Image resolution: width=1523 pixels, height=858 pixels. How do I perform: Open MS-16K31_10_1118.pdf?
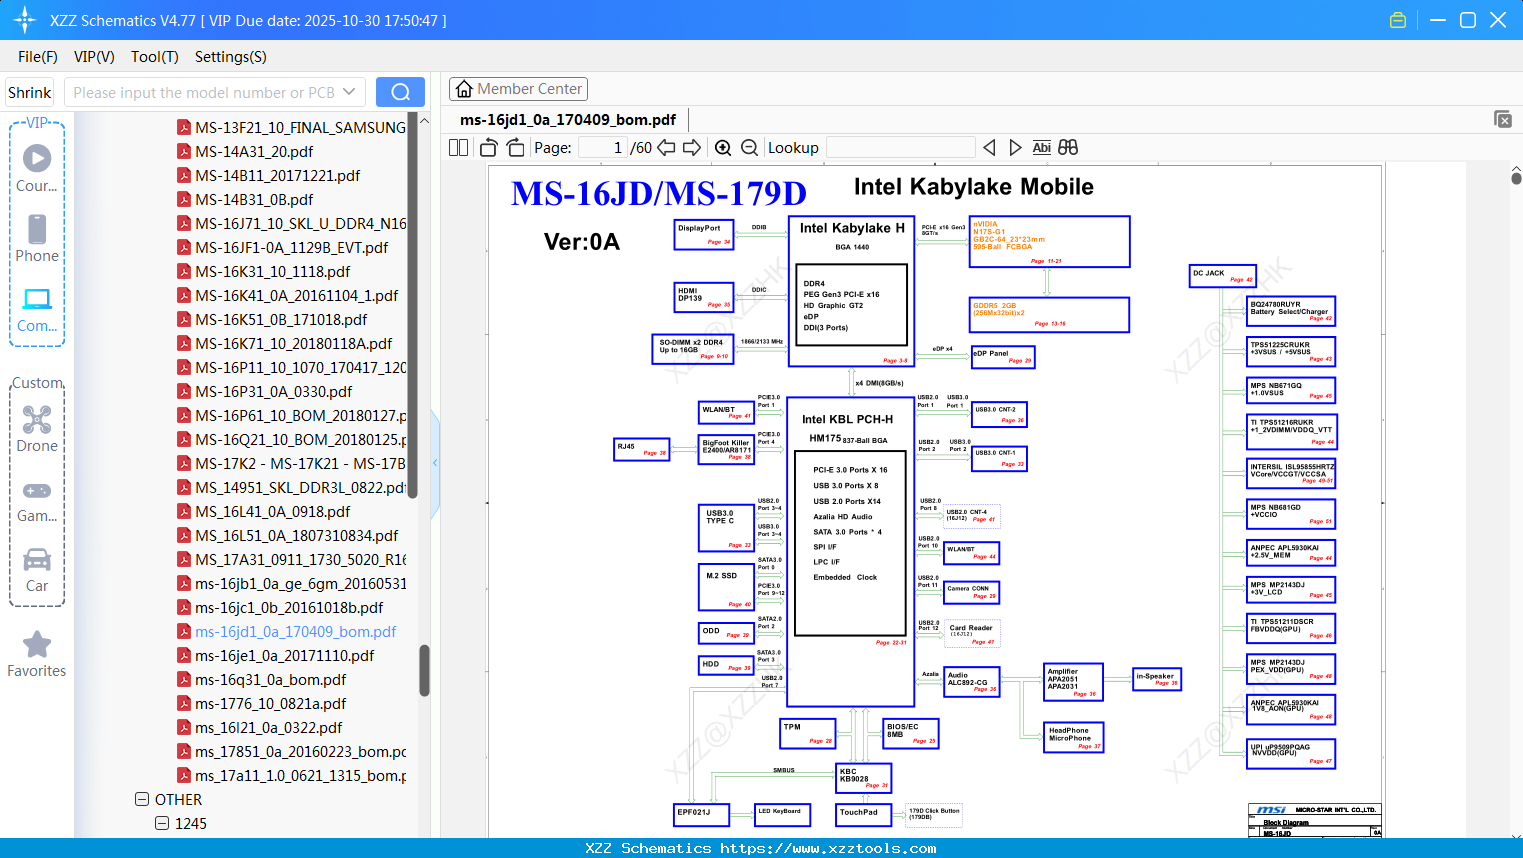pos(273,272)
